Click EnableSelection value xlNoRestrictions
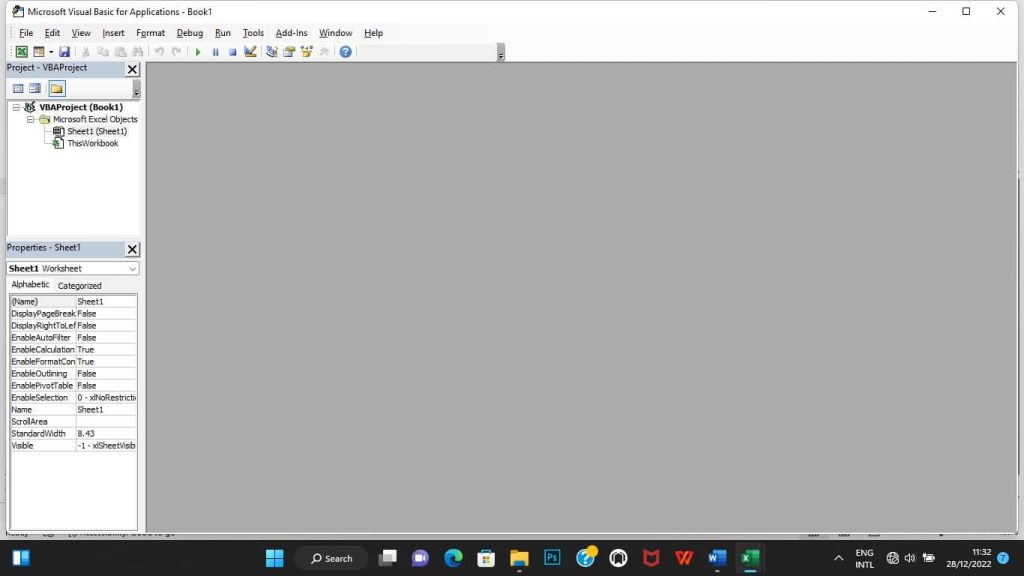Screen dimensions: 1024x576 (106, 398)
